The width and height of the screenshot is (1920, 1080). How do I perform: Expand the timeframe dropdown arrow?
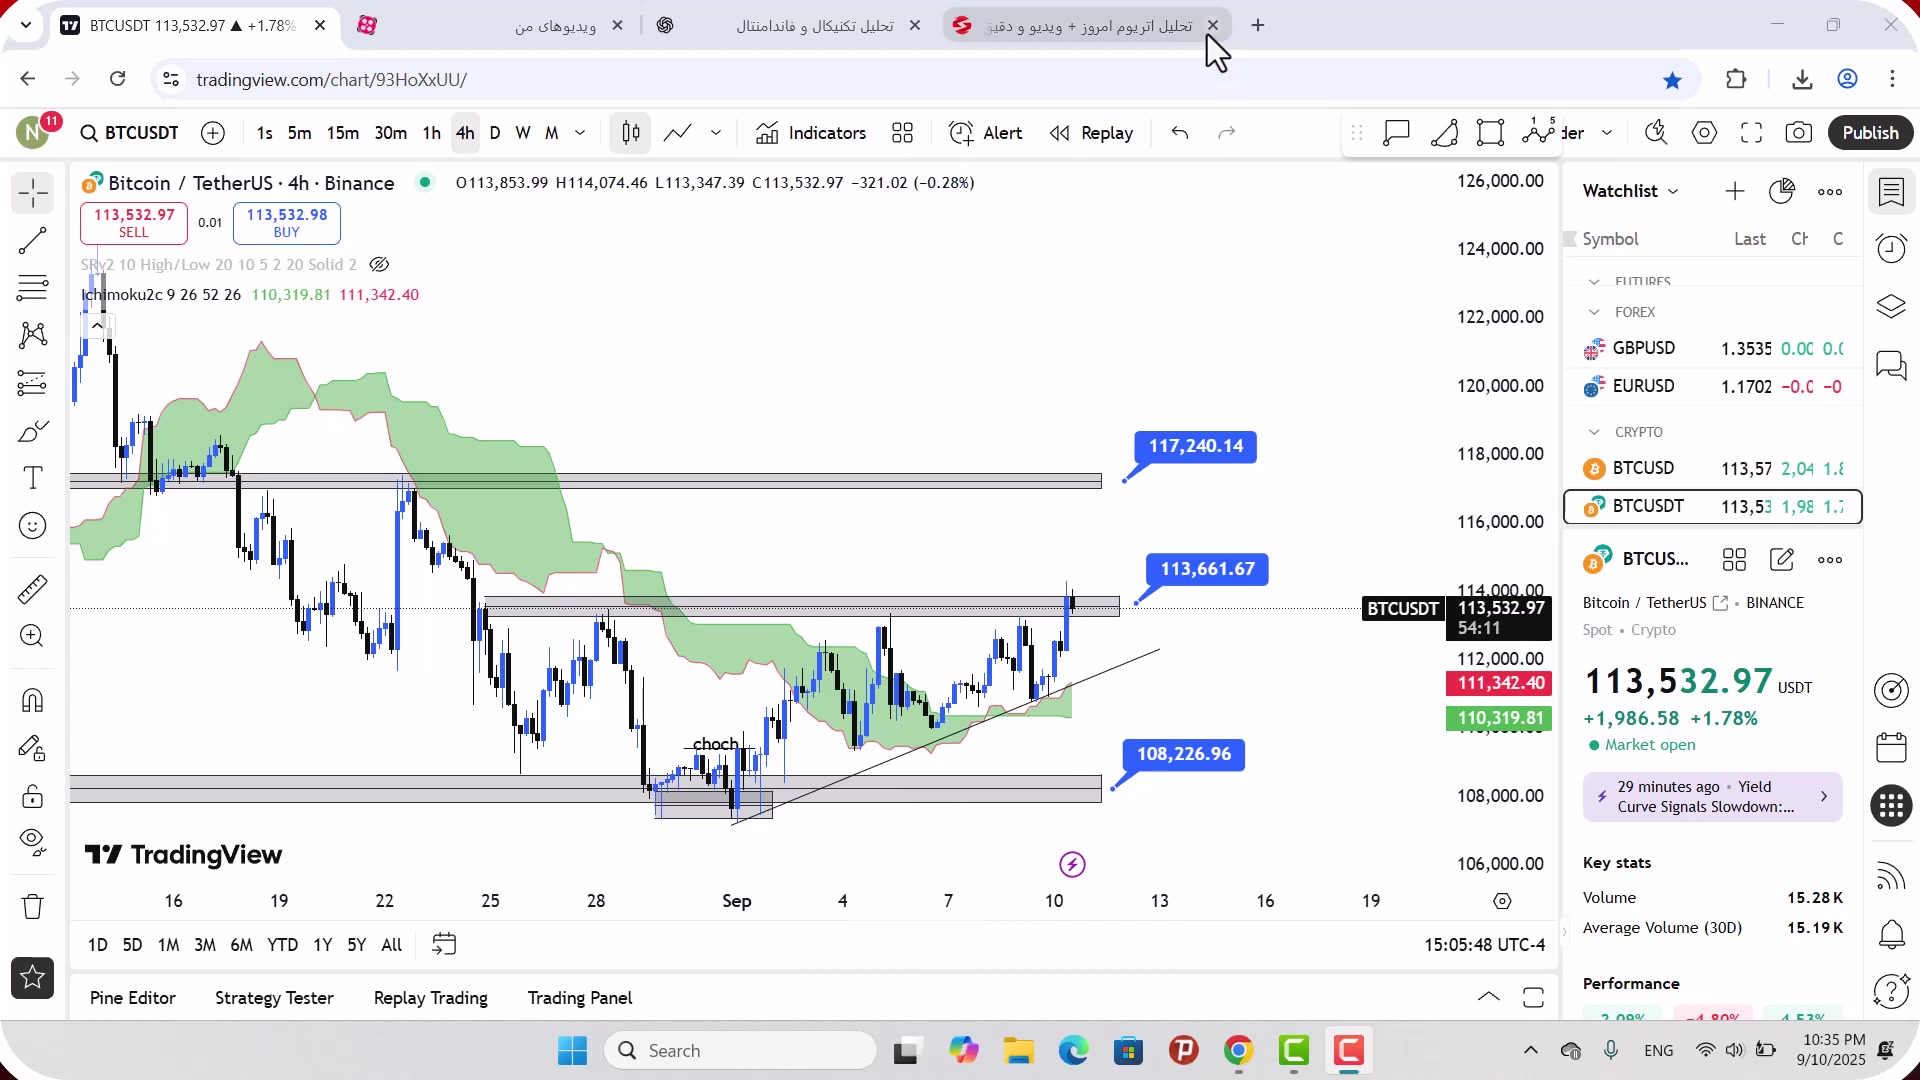[580, 133]
